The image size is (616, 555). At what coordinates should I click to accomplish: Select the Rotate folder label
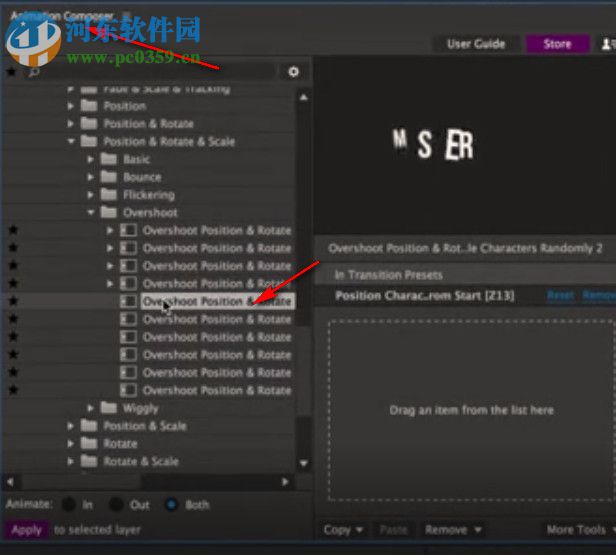click(x=120, y=443)
